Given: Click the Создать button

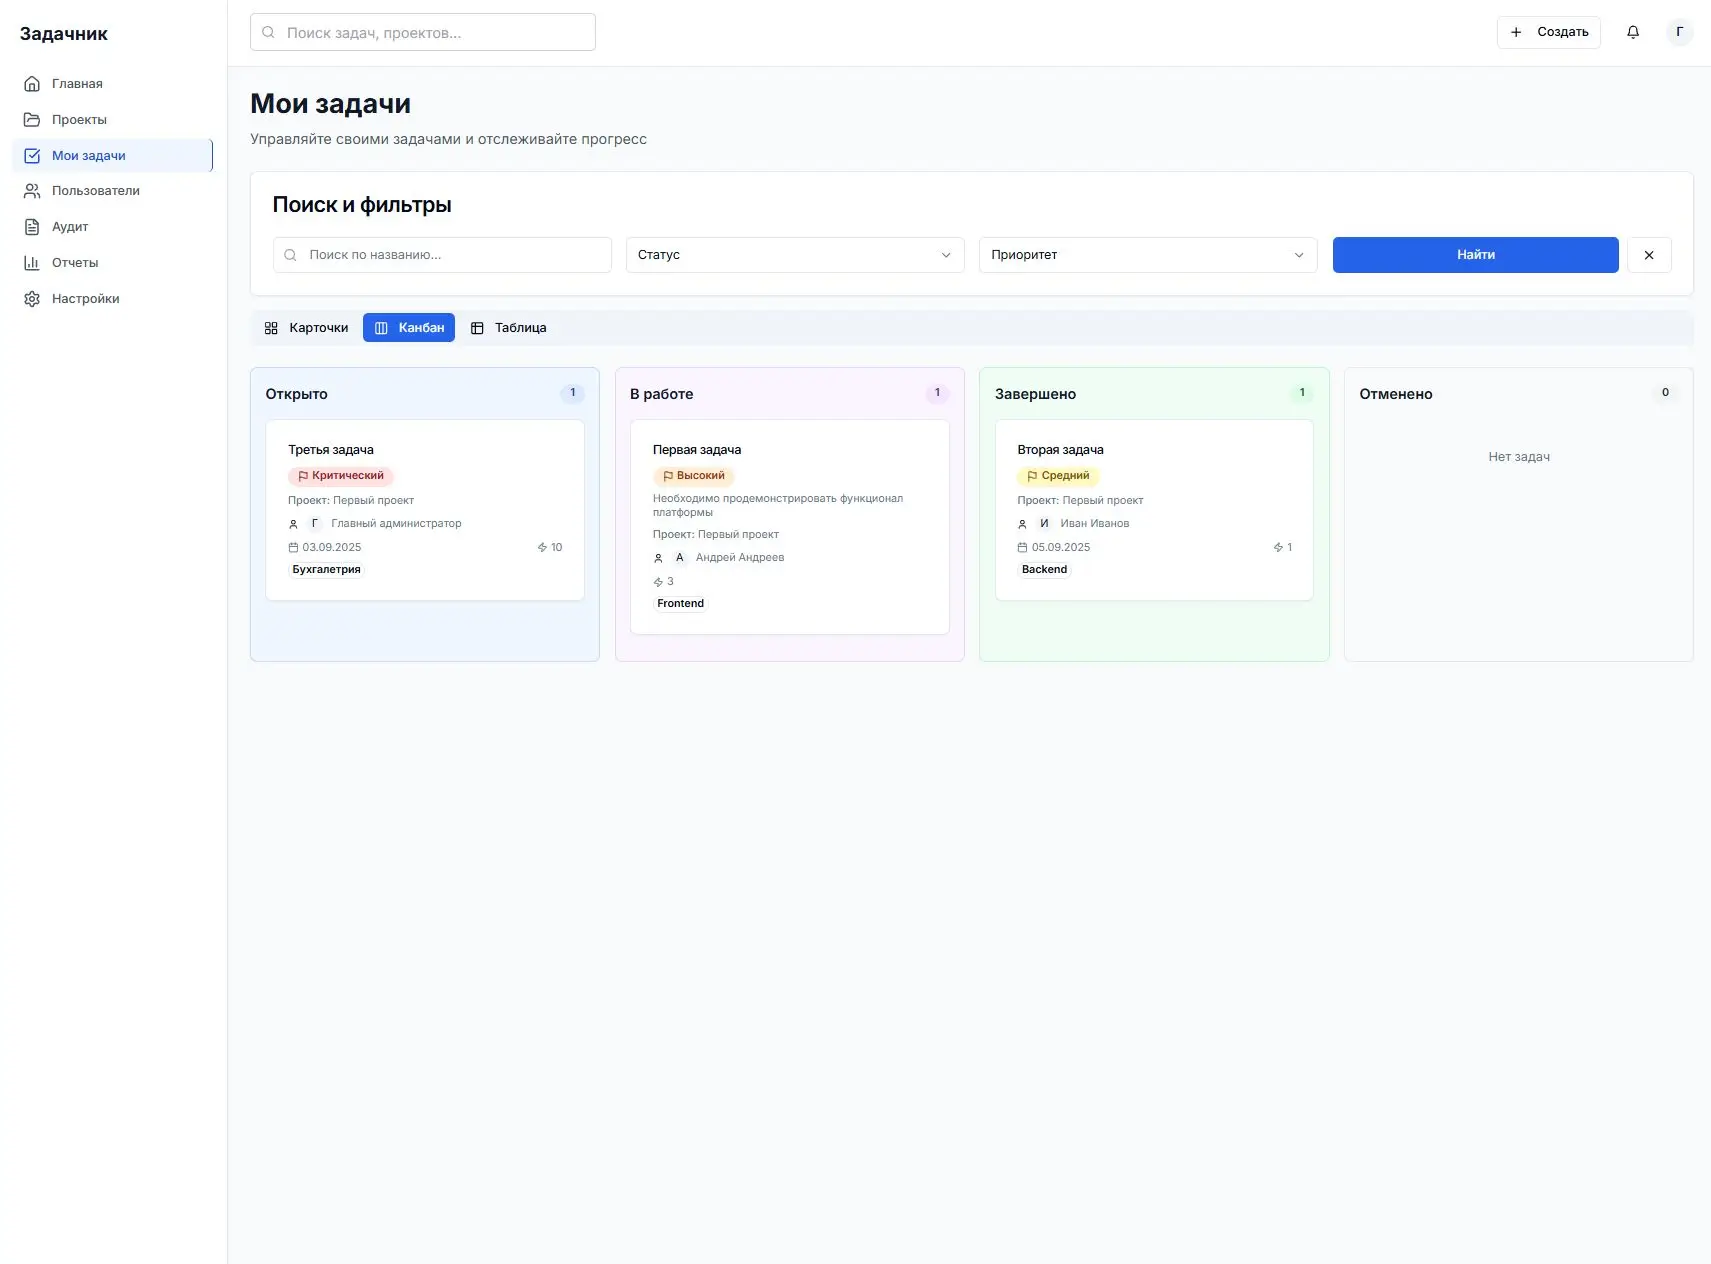Looking at the screenshot, I should (x=1548, y=32).
